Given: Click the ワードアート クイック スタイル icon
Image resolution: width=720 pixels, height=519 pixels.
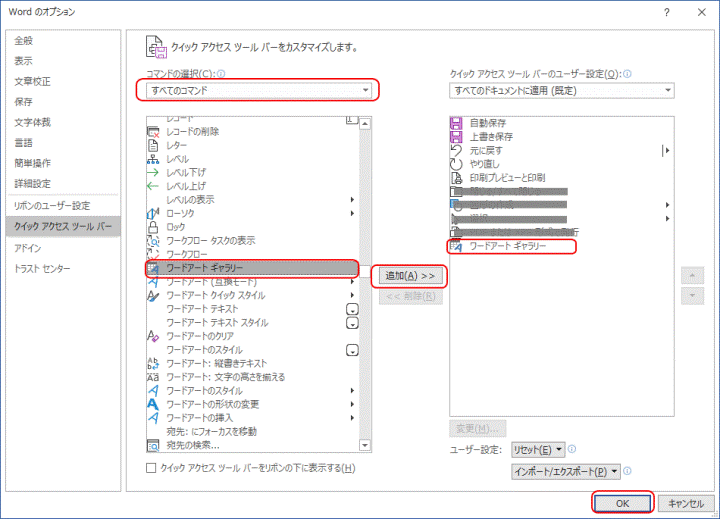Looking at the screenshot, I should coord(153,295).
